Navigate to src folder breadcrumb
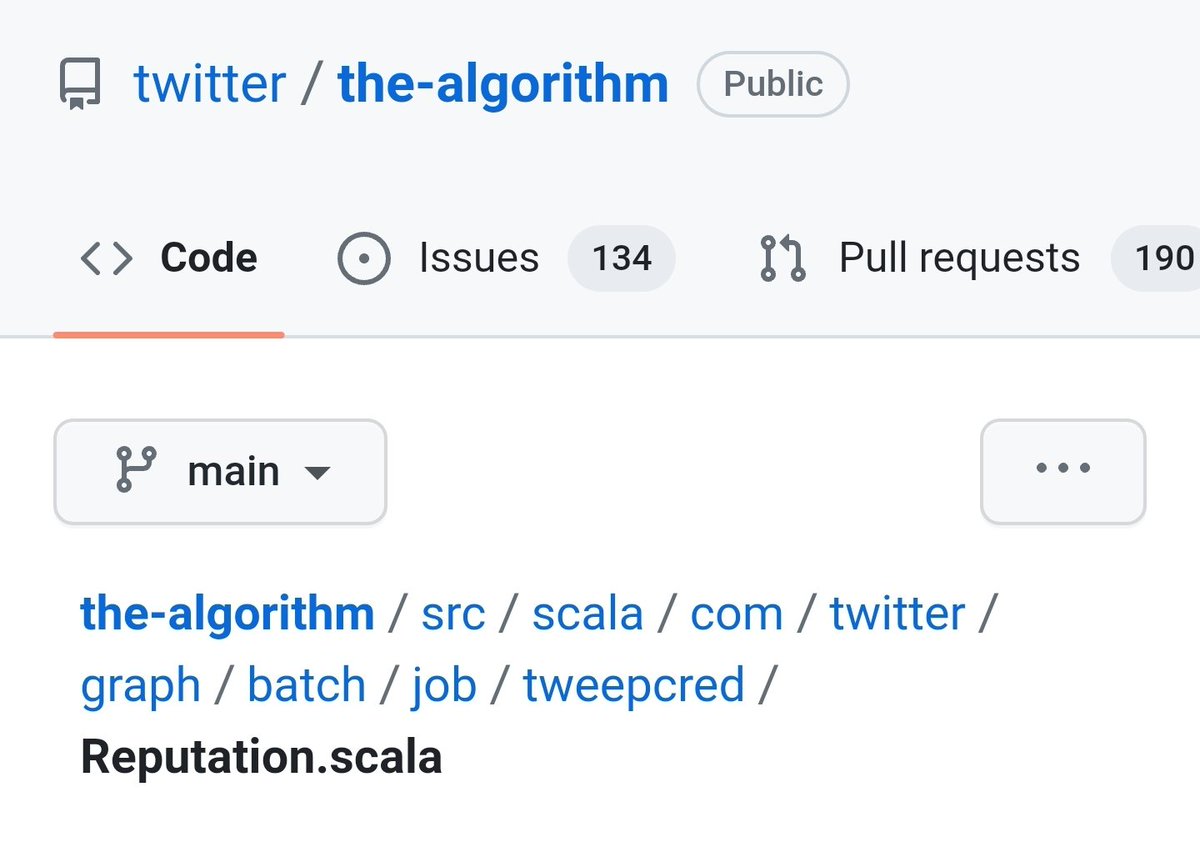The width and height of the screenshot is (1200, 847). pyautogui.click(x=453, y=613)
